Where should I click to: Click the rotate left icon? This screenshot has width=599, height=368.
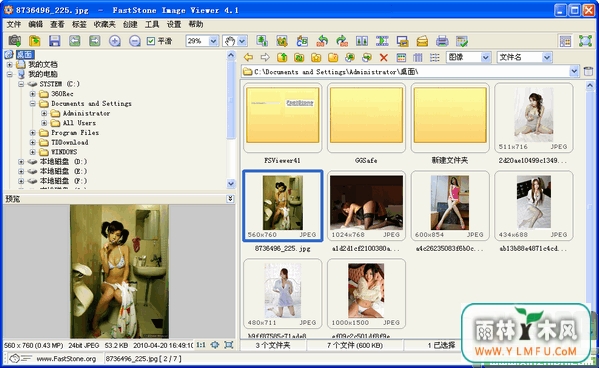(x=322, y=41)
